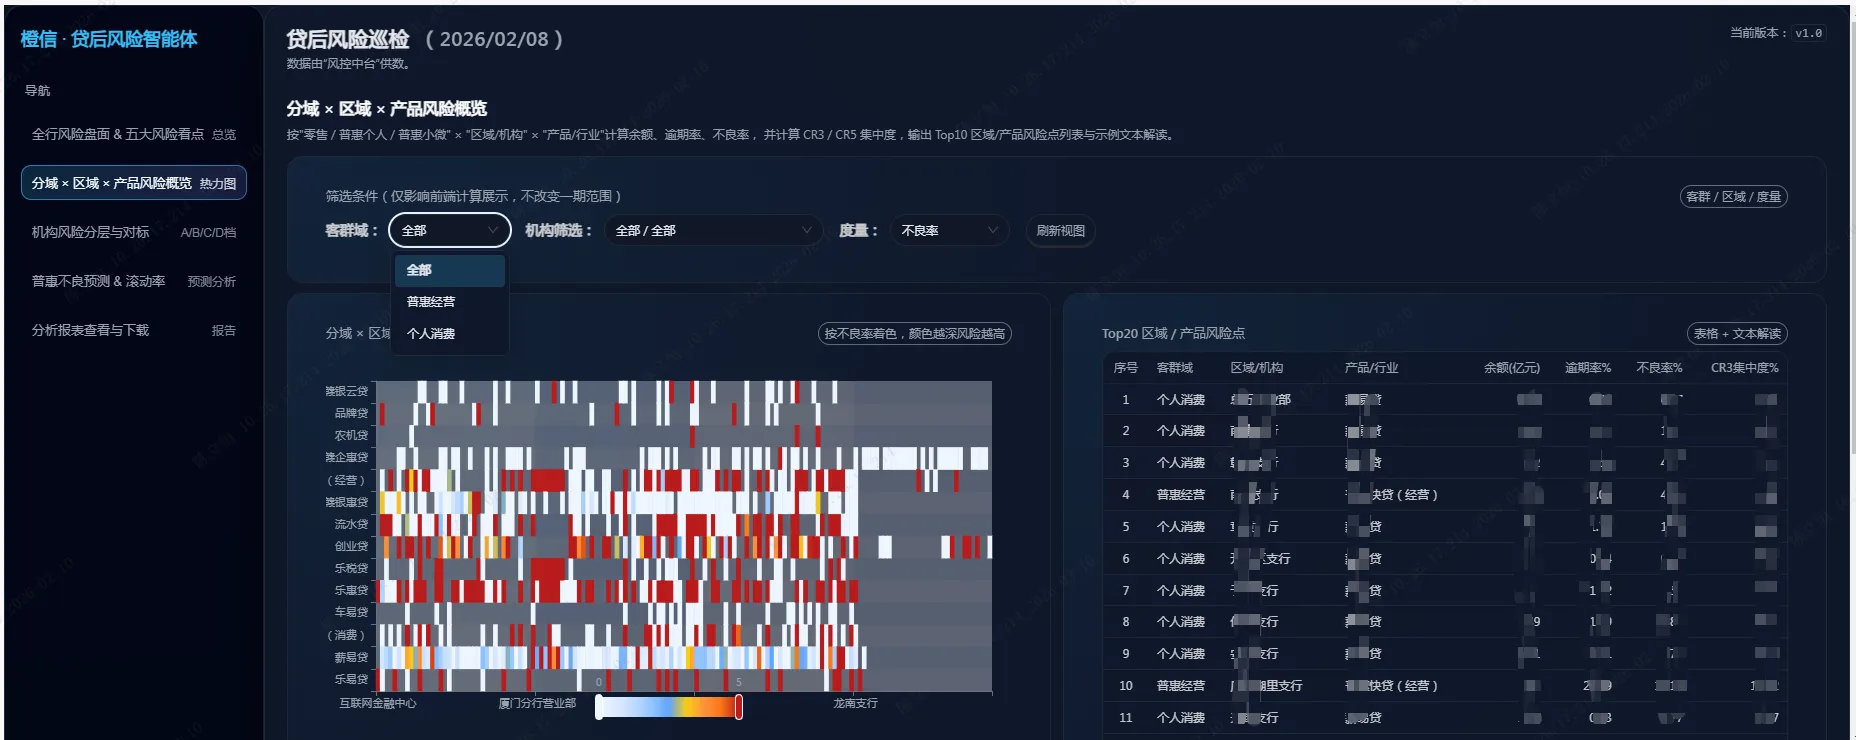Click the left handle of heatmap color slider
The height and width of the screenshot is (740, 1856).
[x=599, y=707]
